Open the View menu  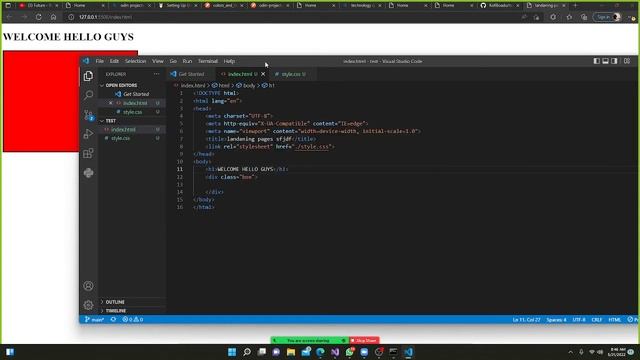(158, 61)
